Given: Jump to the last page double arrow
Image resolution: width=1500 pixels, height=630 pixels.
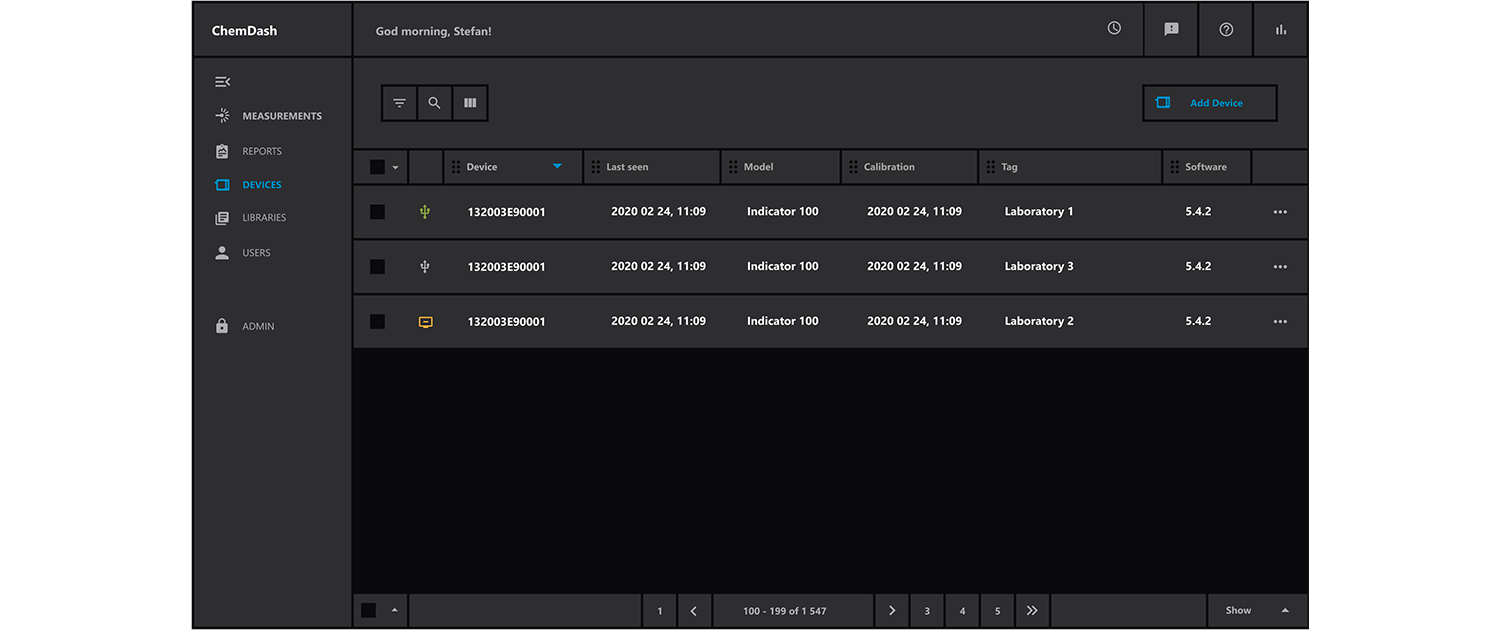Looking at the screenshot, I should click(x=1032, y=611).
